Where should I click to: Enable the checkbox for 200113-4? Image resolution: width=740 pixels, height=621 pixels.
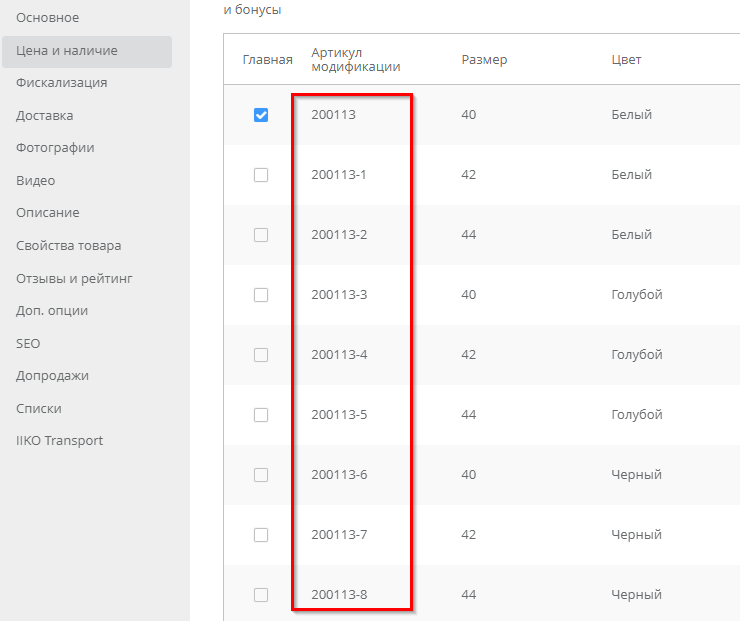click(x=261, y=355)
